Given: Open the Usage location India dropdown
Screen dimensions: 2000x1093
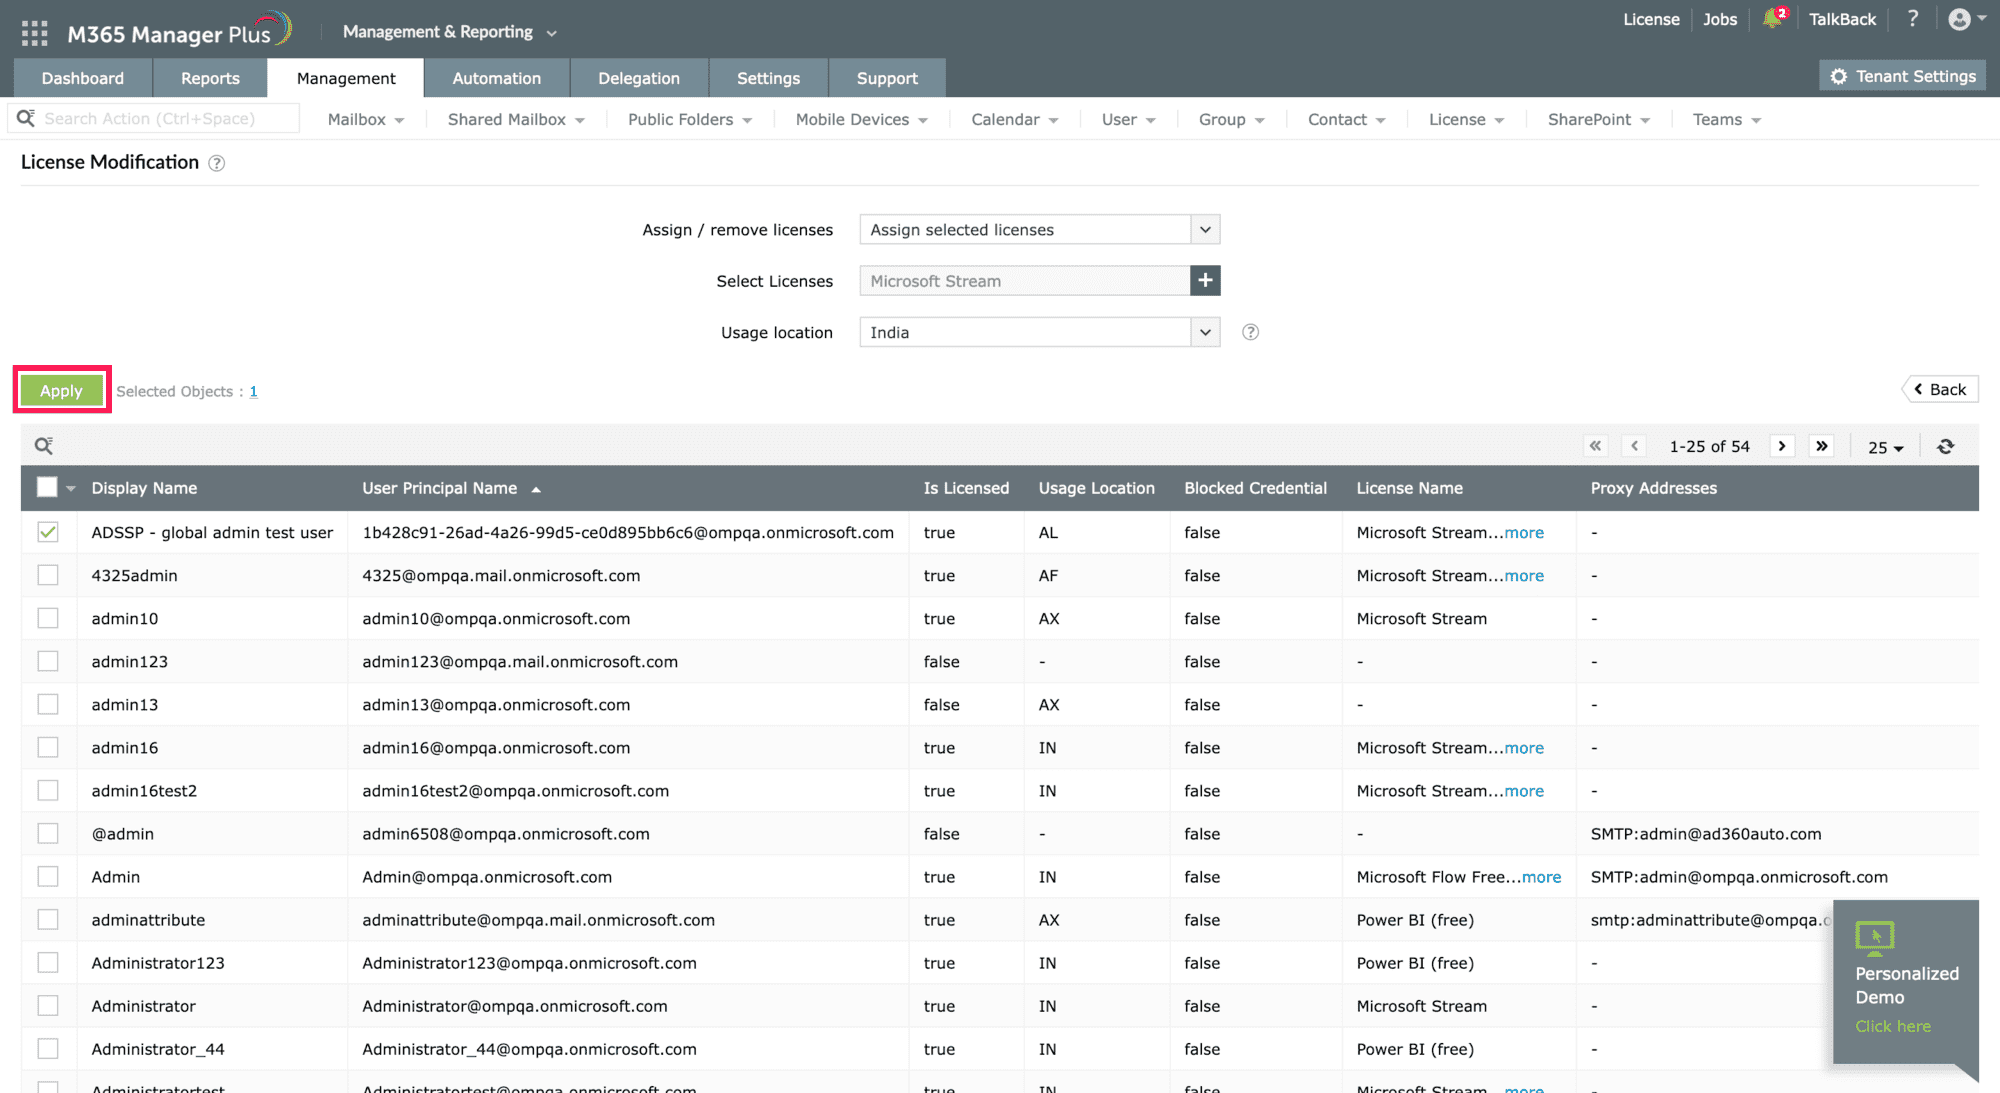Looking at the screenshot, I should coord(1205,332).
